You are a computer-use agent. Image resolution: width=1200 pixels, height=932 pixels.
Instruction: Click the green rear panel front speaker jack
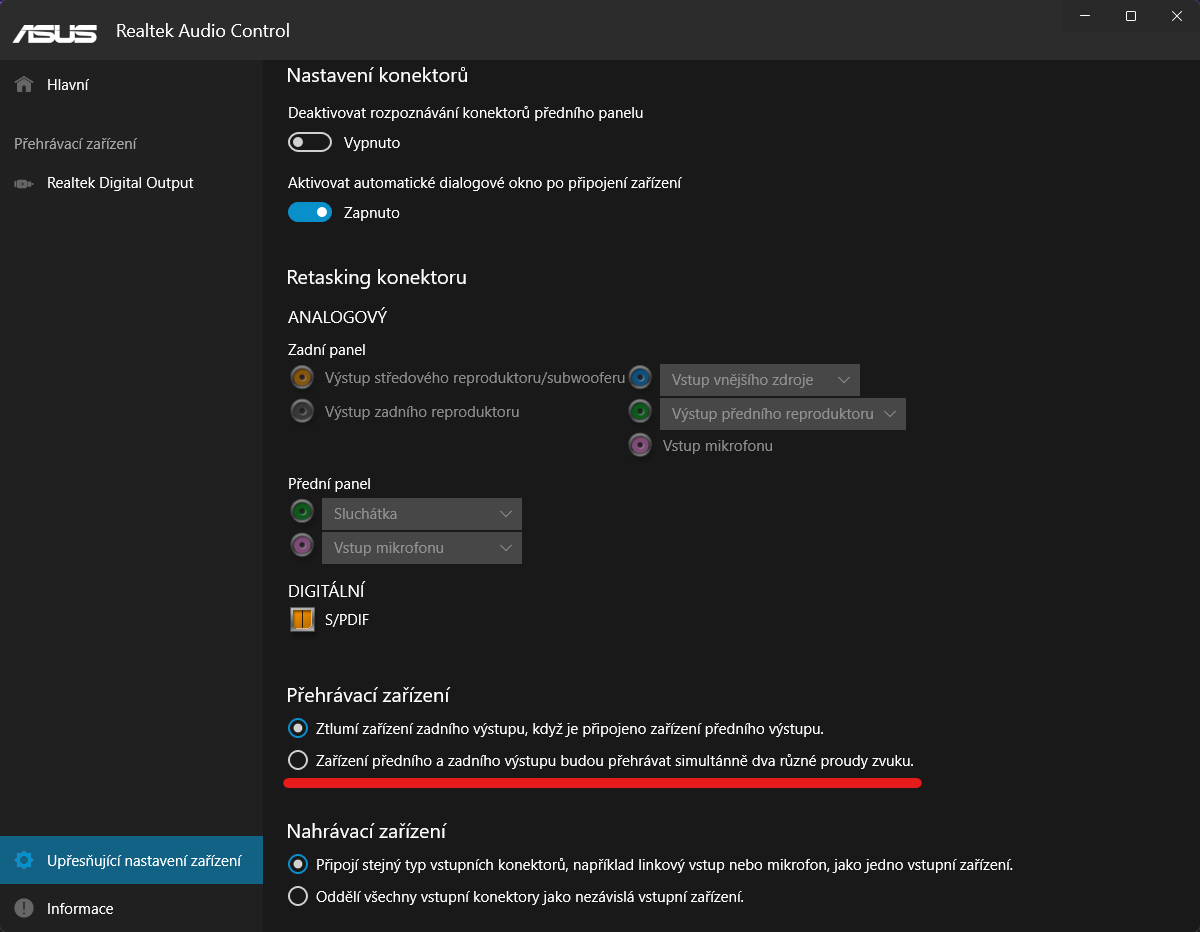pos(640,412)
